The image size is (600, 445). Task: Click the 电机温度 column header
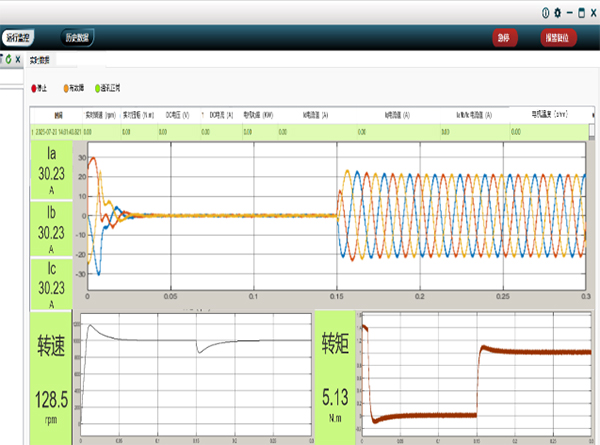pyautogui.click(x=549, y=114)
